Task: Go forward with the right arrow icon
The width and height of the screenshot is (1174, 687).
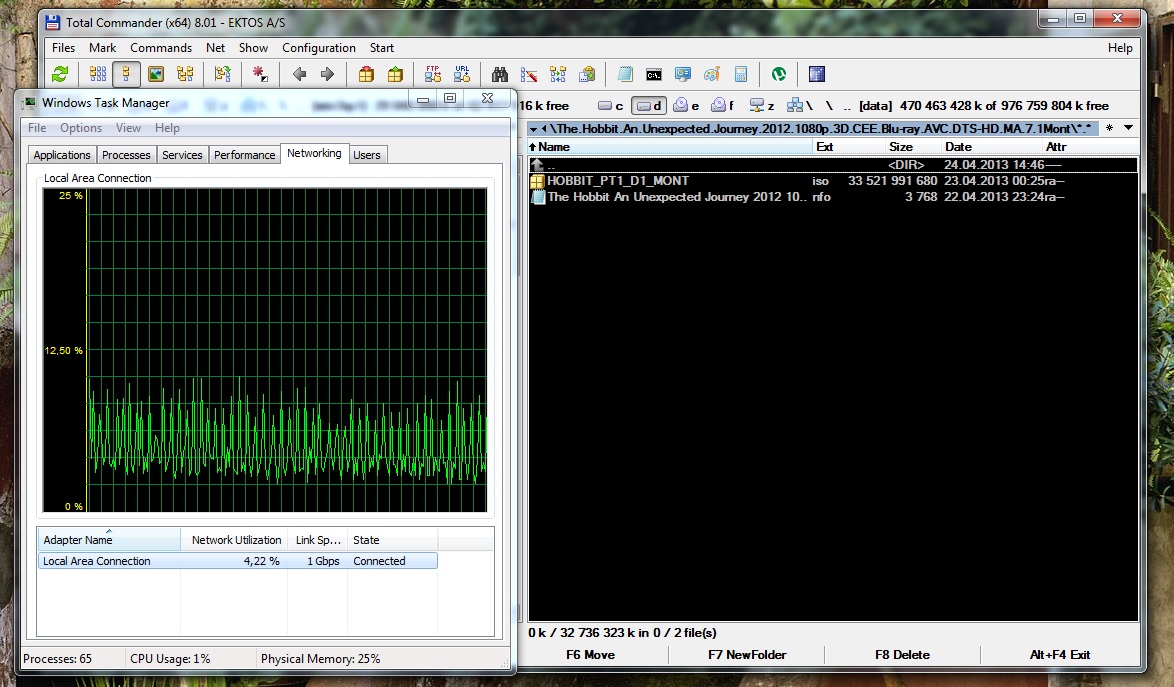Action: (327, 74)
